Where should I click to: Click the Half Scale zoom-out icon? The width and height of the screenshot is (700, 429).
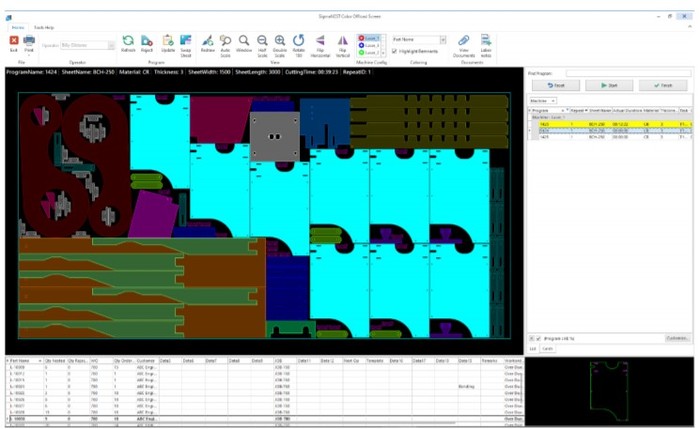click(262, 41)
